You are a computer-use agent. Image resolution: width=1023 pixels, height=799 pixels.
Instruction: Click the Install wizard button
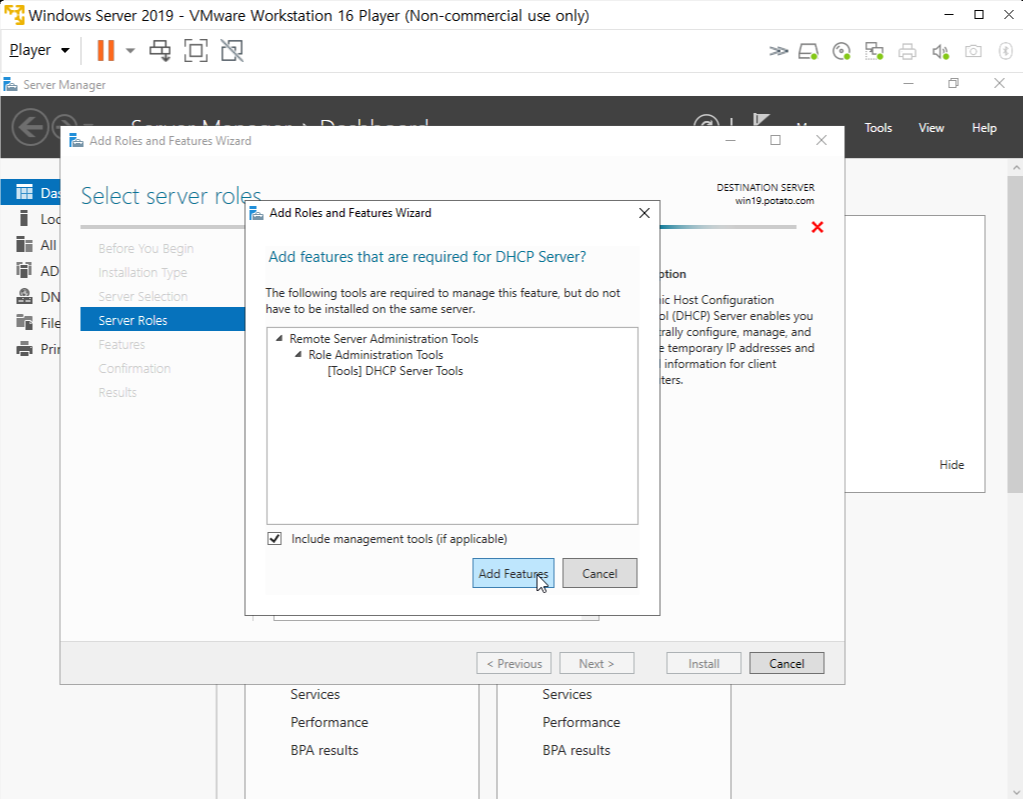703,663
